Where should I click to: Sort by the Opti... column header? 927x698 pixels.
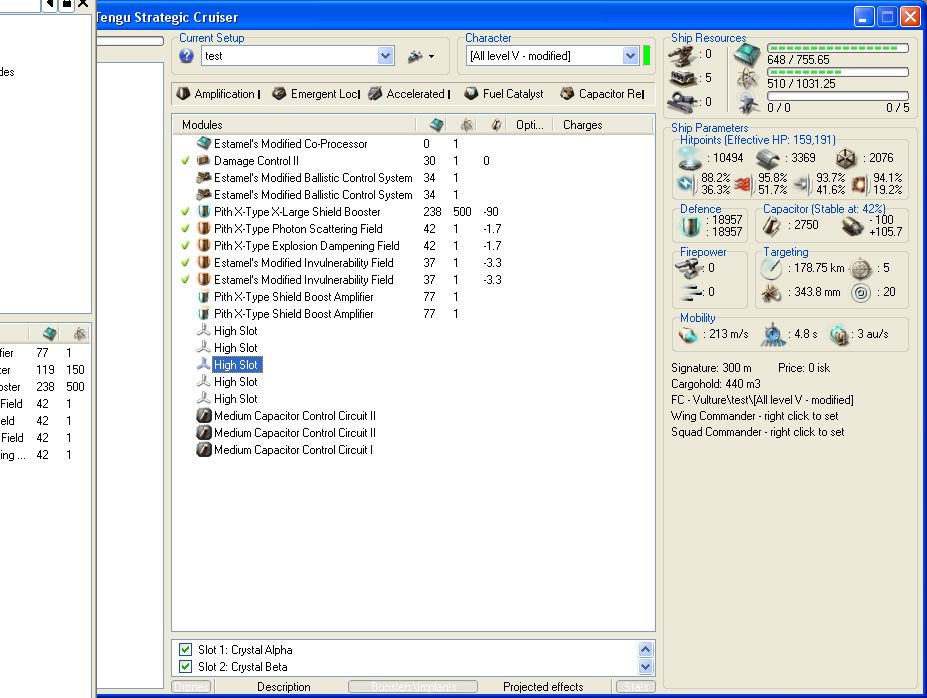click(530, 125)
